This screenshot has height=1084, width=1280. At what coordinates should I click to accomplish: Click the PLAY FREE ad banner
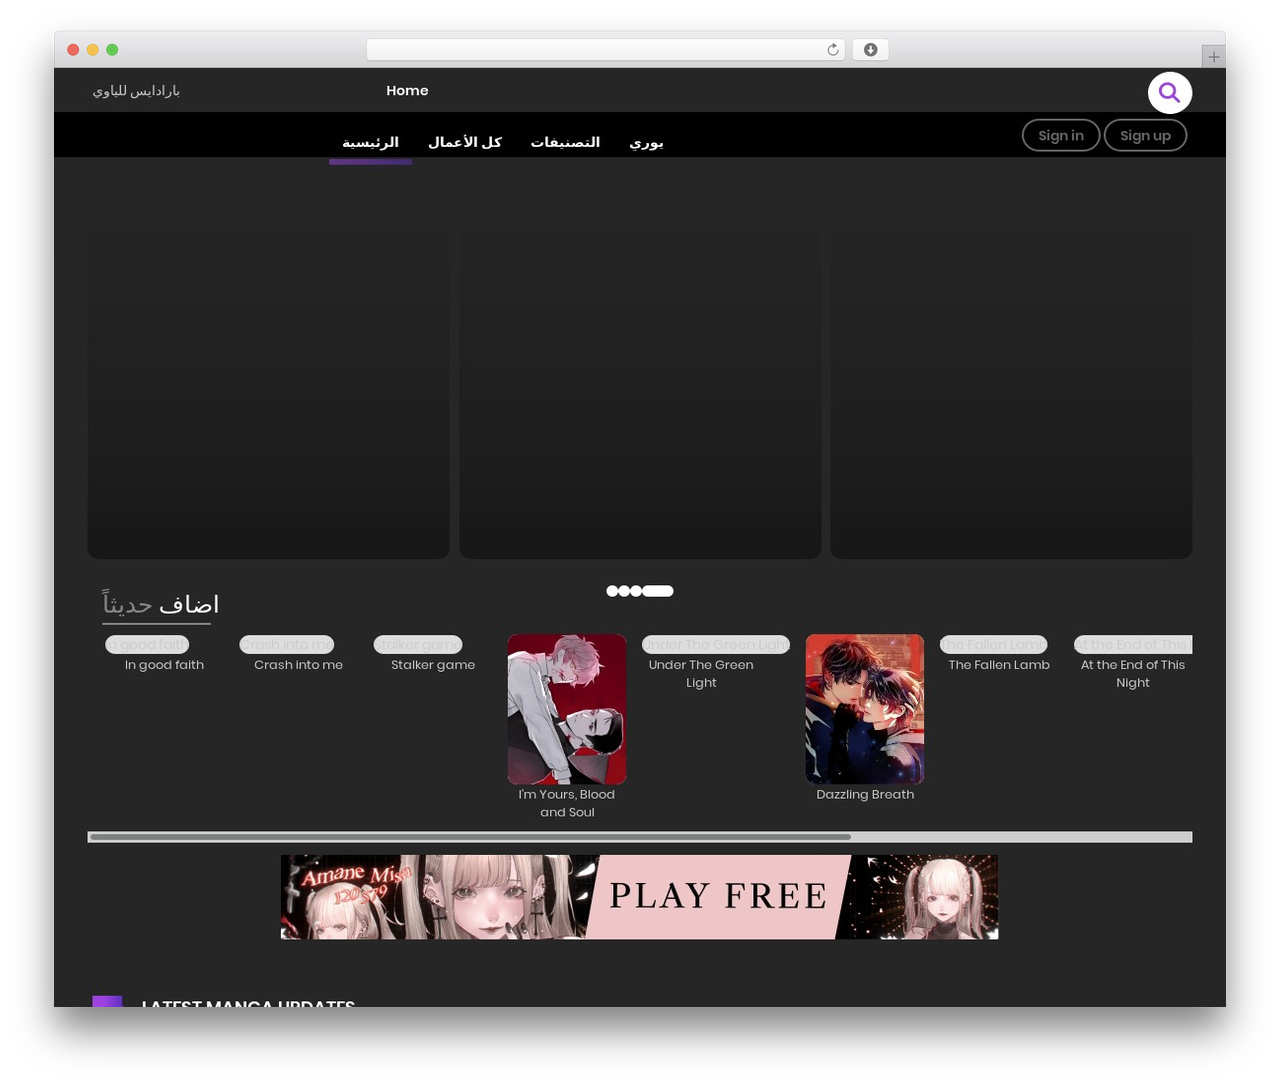pos(639,897)
